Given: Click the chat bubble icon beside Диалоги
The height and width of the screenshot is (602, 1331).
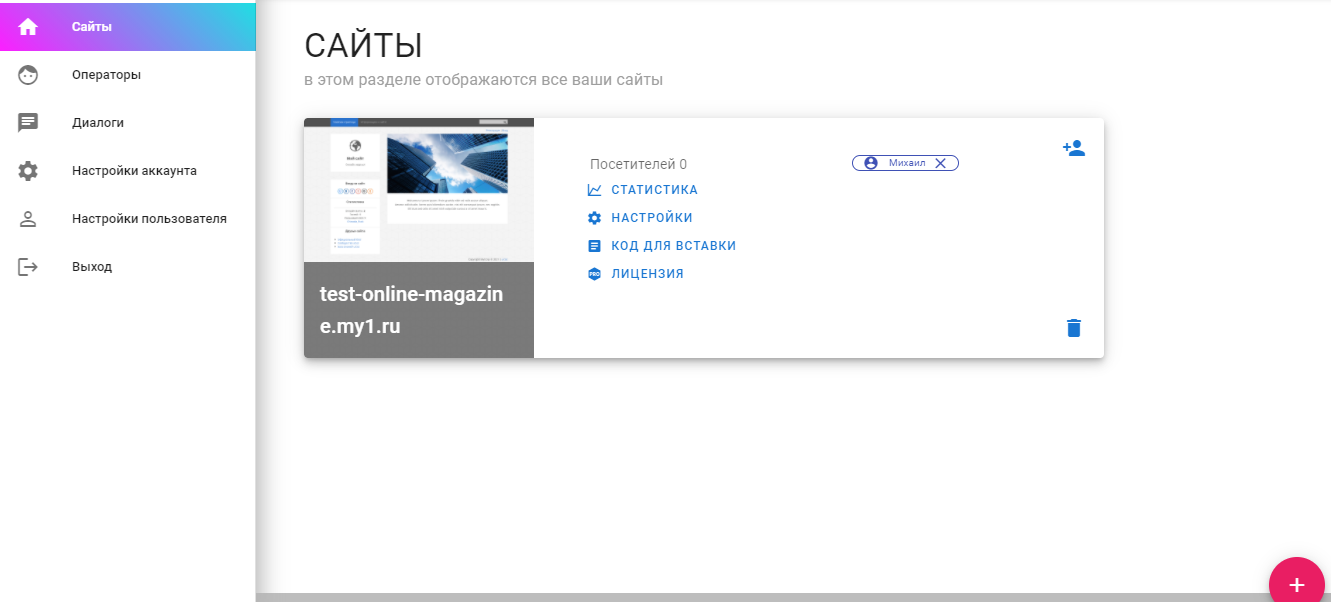Looking at the screenshot, I should tap(28, 123).
